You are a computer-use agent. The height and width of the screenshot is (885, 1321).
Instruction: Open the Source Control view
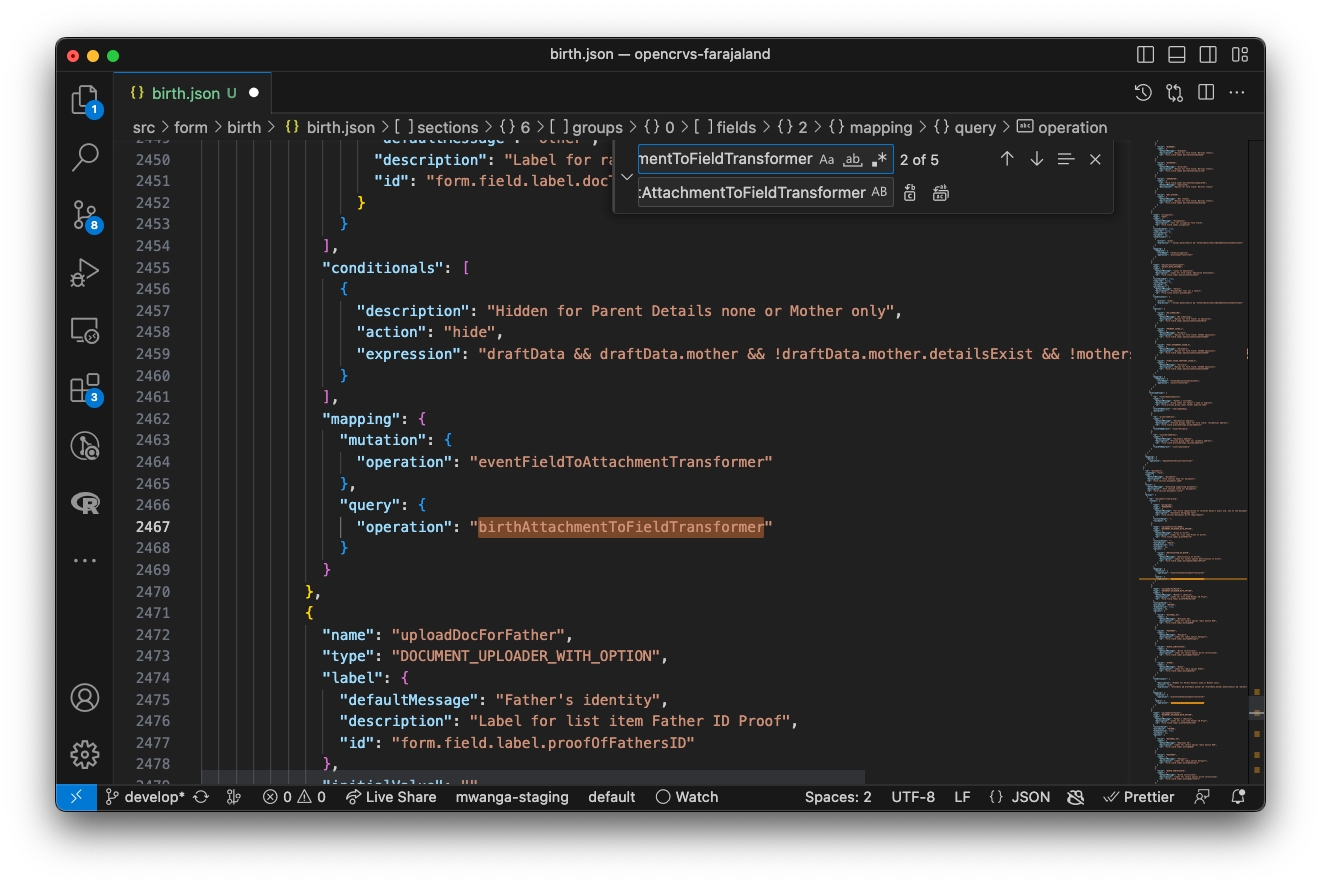click(85, 214)
